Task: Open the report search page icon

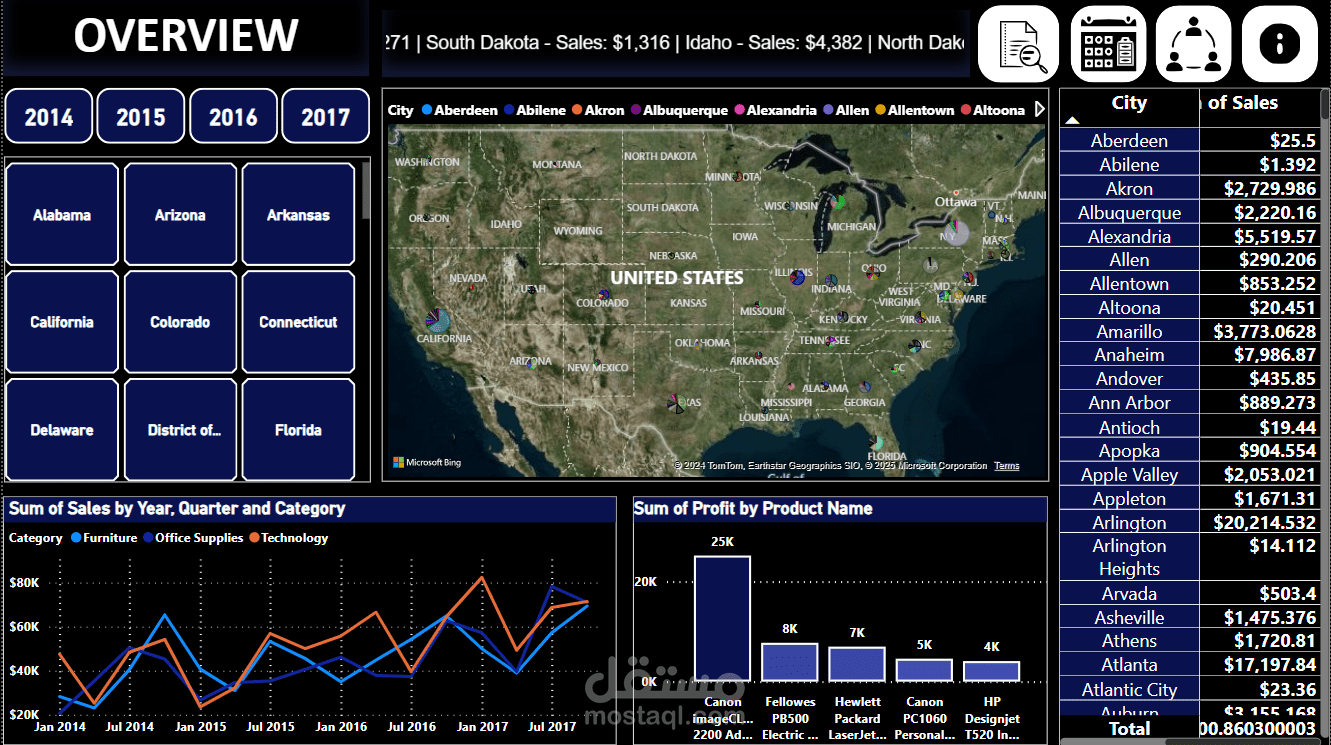Action: pos(1018,44)
